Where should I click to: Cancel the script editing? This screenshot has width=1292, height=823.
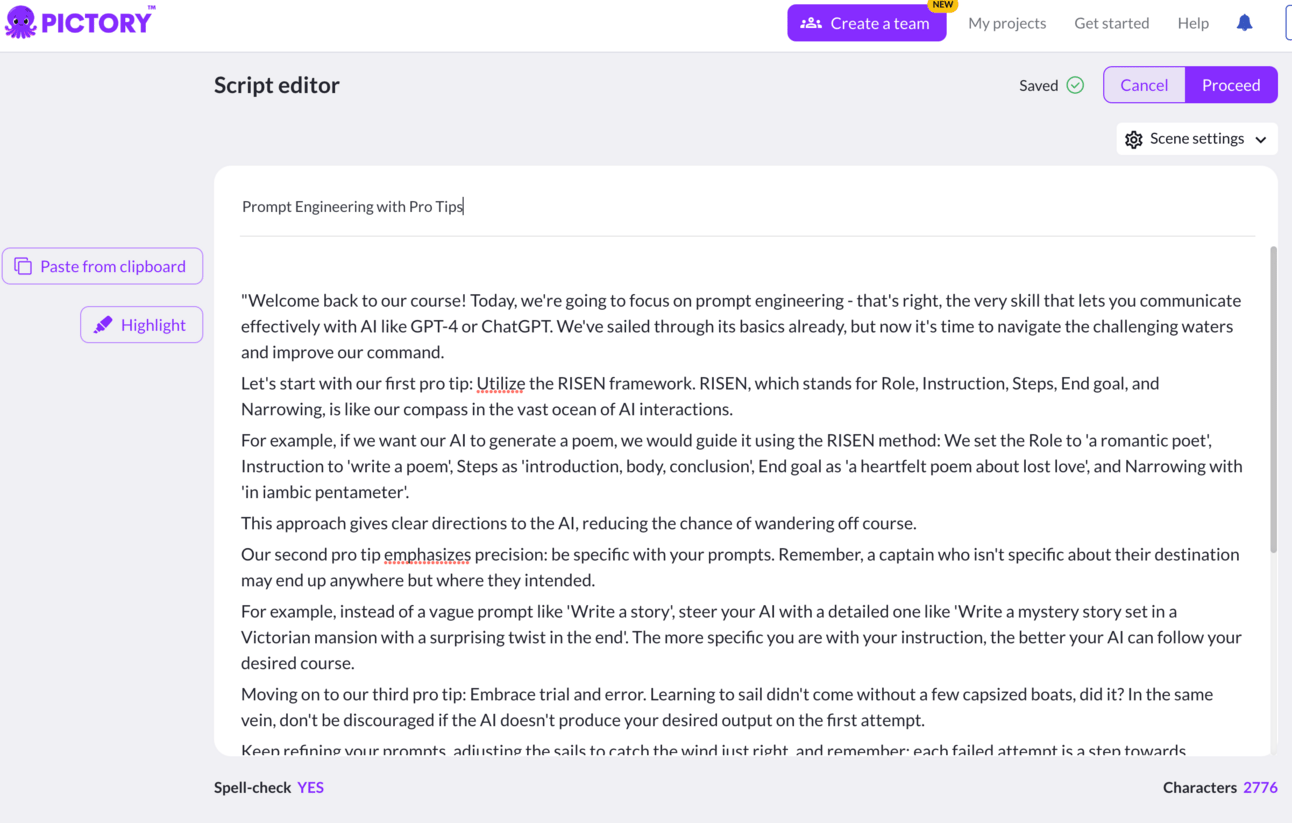(x=1144, y=85)
